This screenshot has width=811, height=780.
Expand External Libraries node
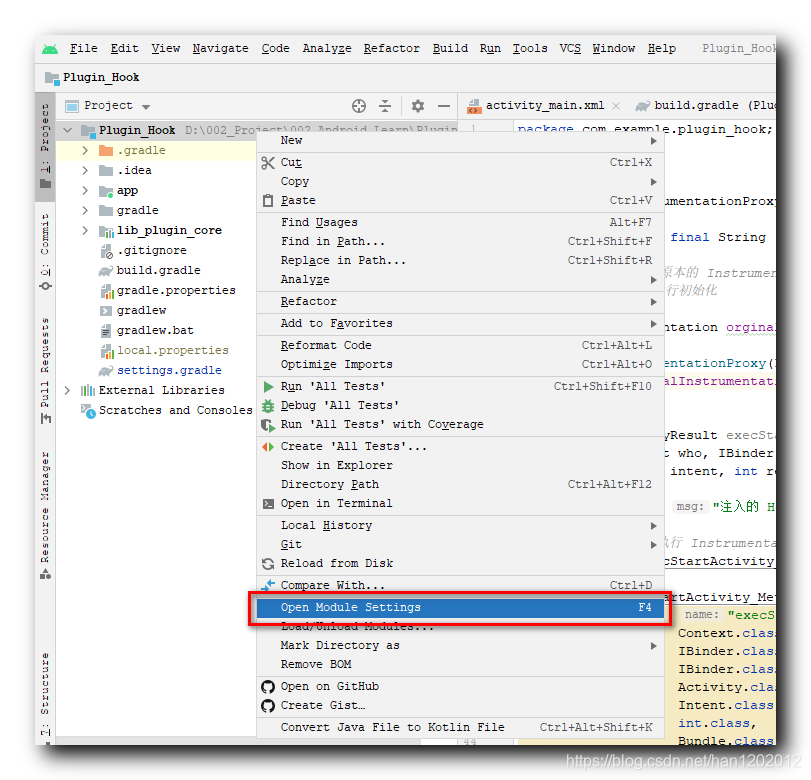(67, 390)
